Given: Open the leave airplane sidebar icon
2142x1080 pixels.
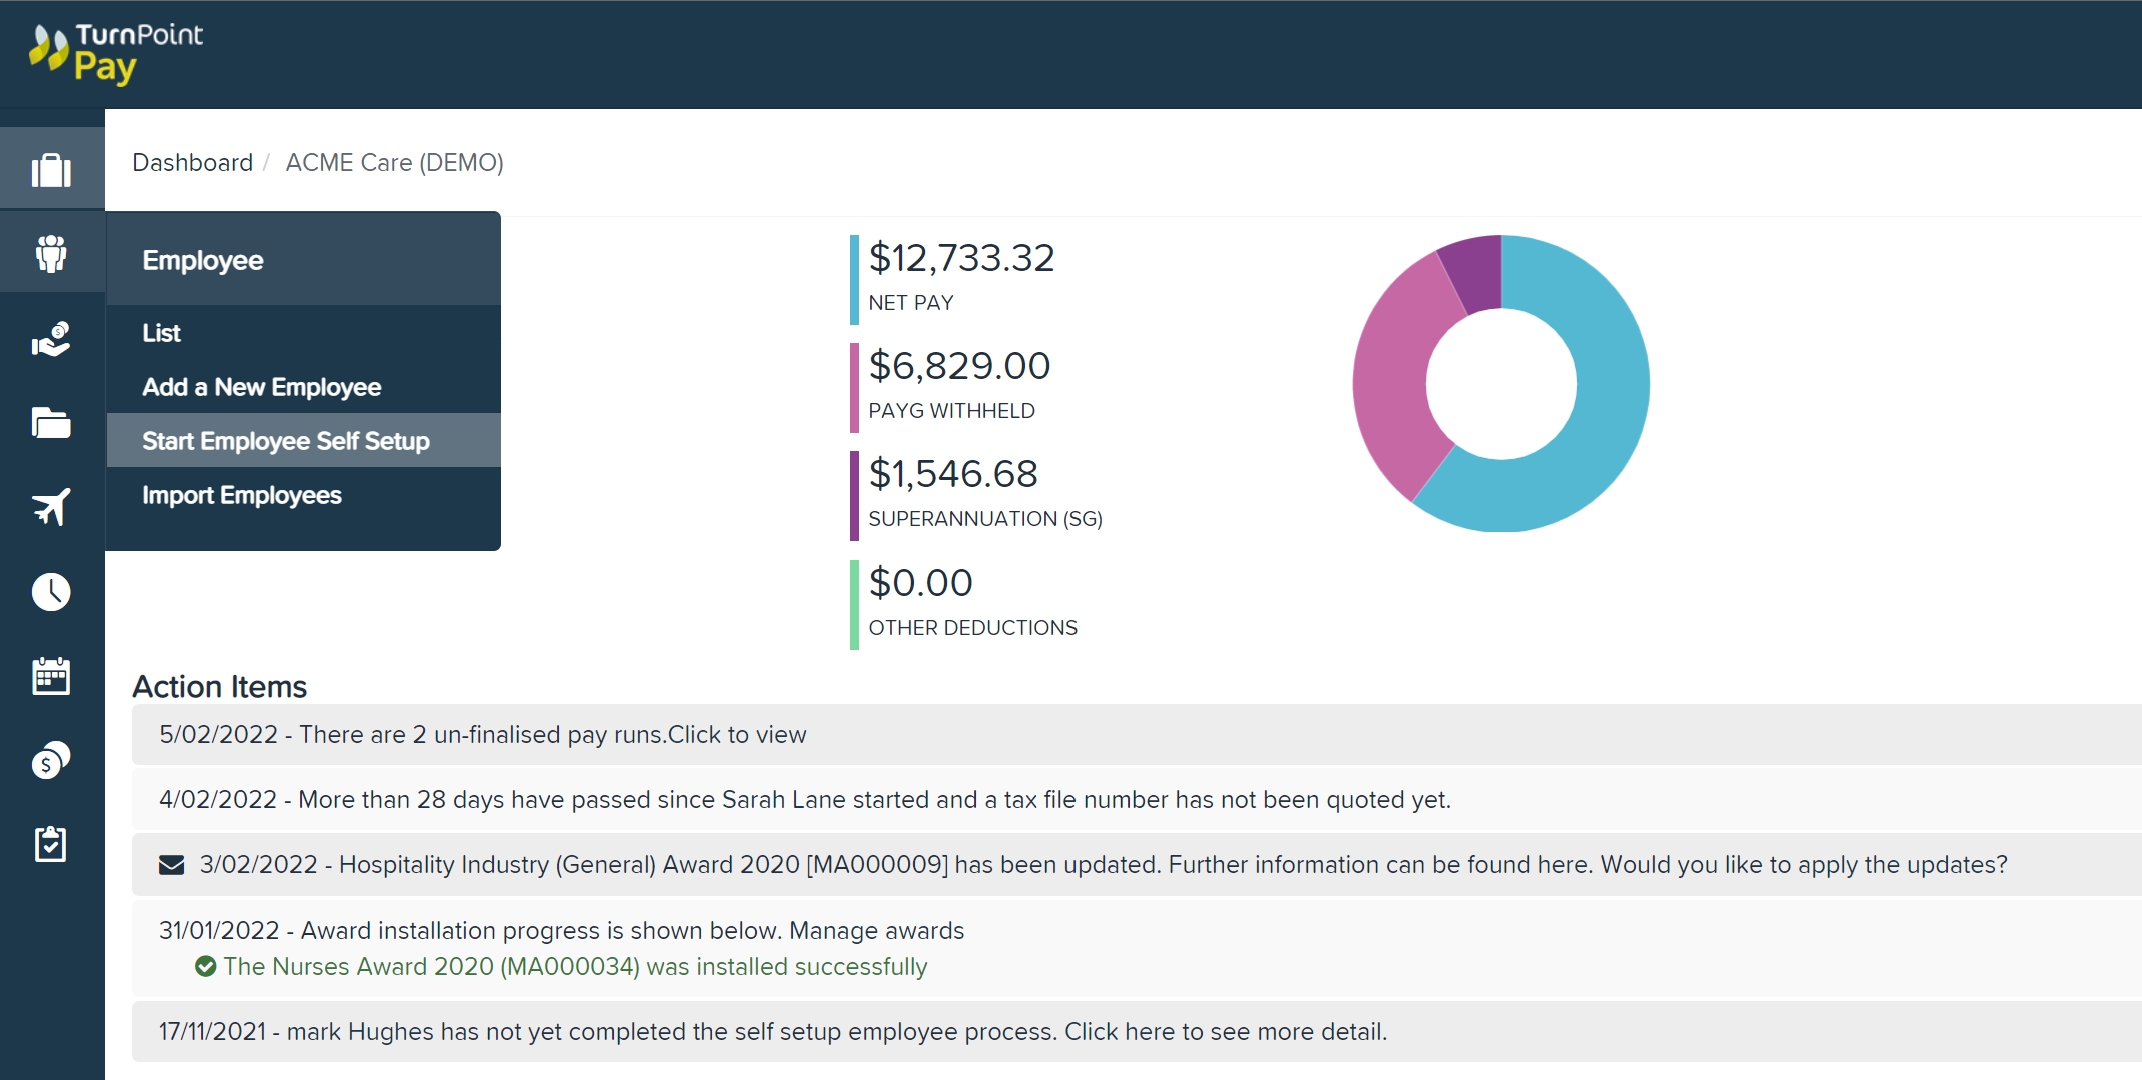Looking at the screenshot, I should [51, 507].
